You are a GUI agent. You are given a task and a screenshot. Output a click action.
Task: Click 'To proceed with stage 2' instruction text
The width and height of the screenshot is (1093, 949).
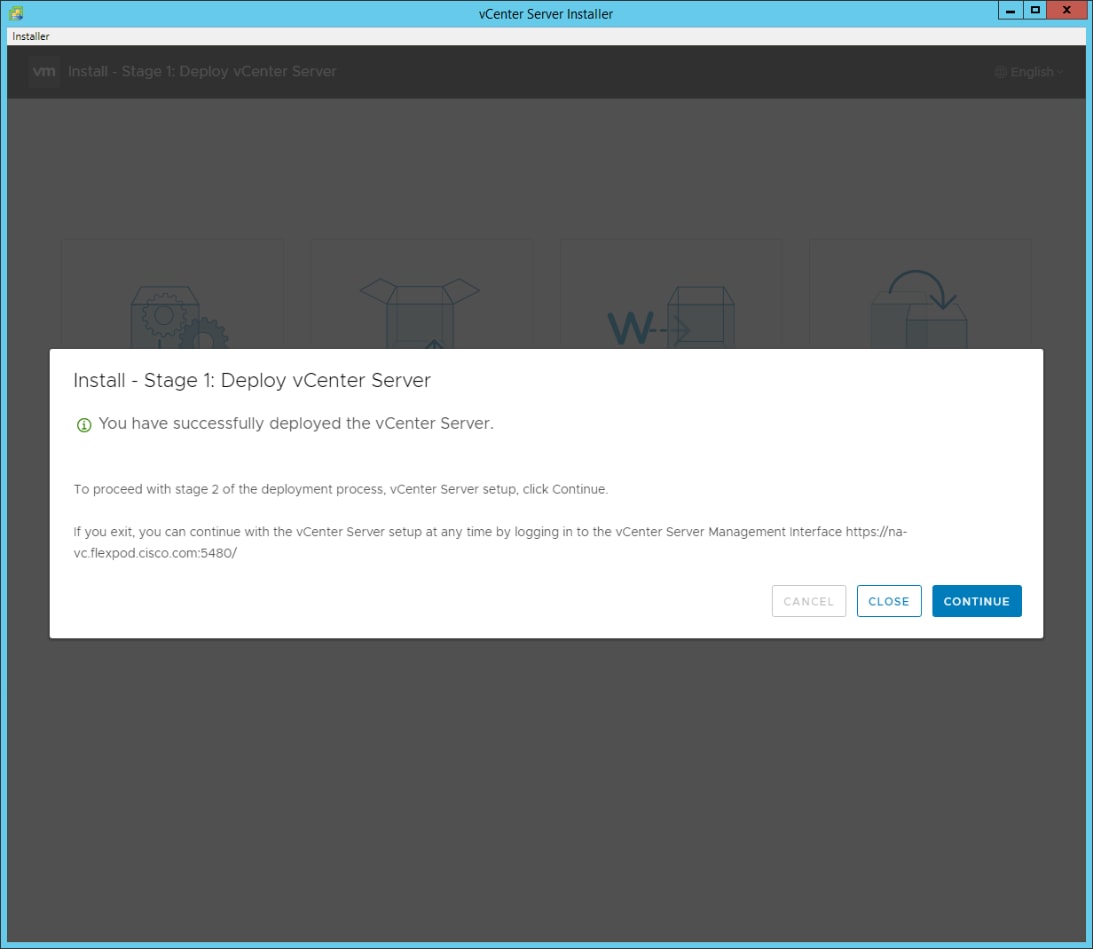(340, 489)
